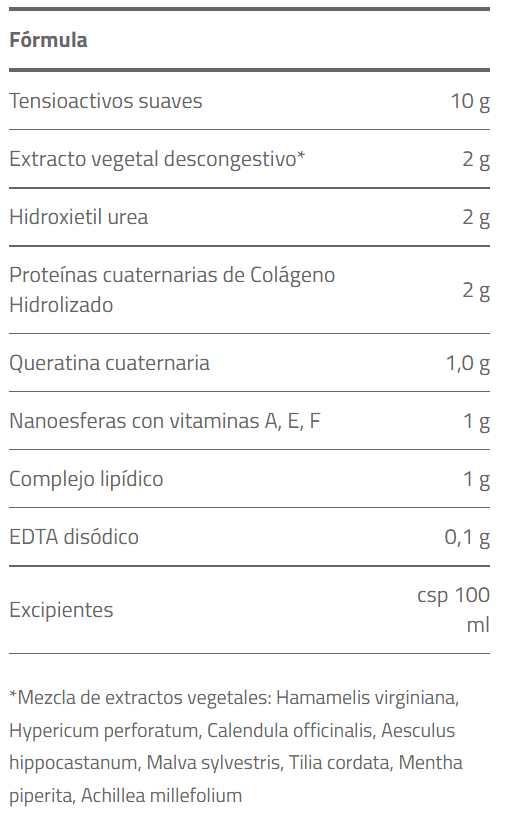Select Achillea millefolium text

tap(162, 796)
